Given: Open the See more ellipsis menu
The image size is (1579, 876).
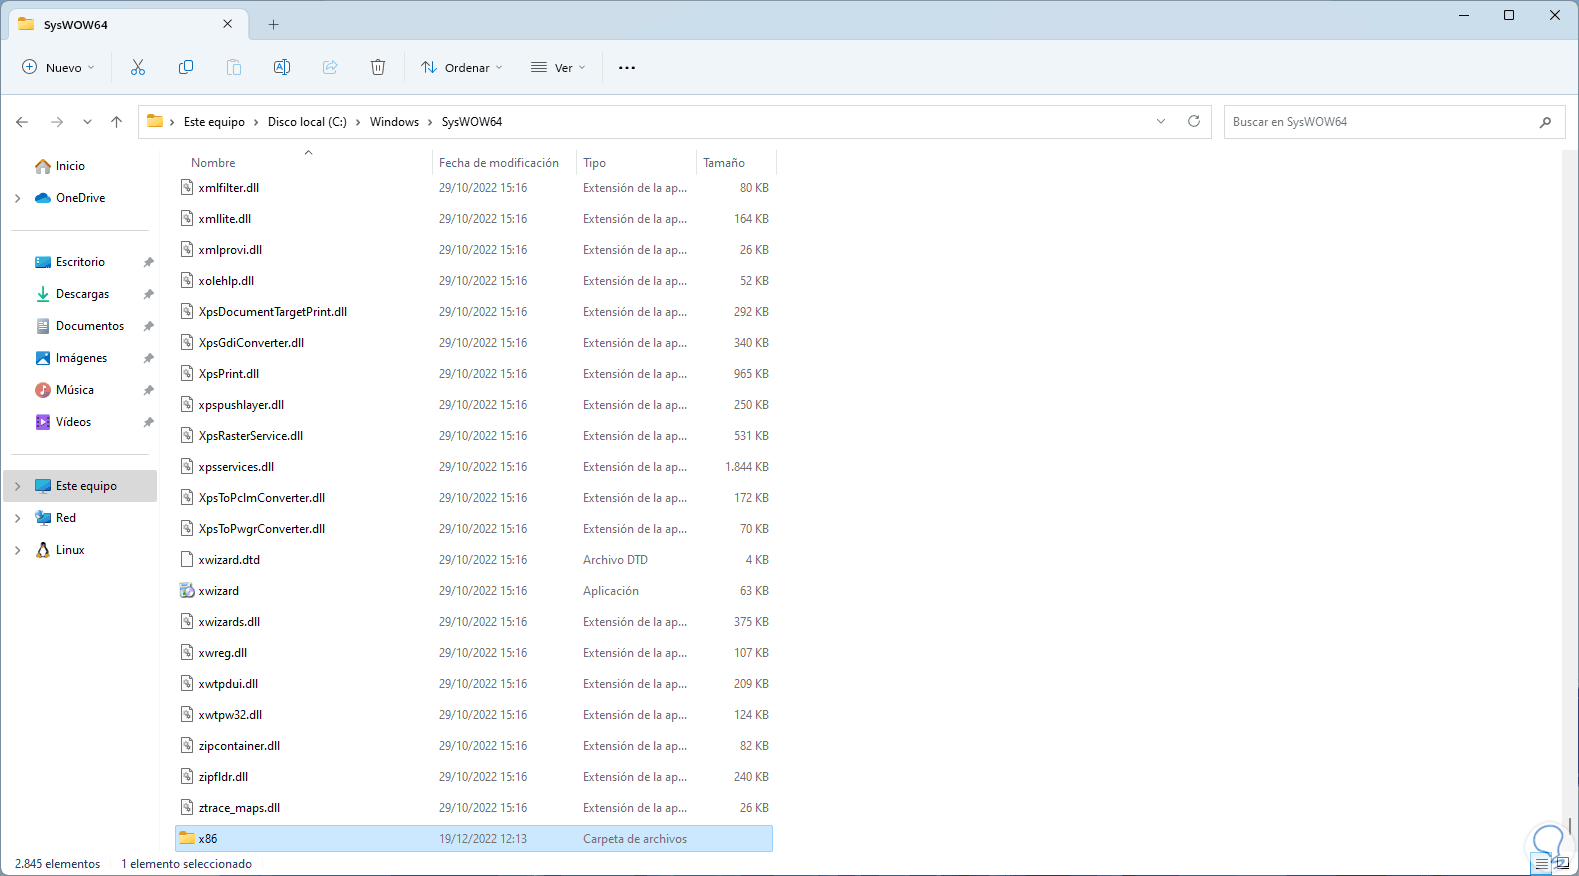Looking at the screenshot, I should (627, 67).
